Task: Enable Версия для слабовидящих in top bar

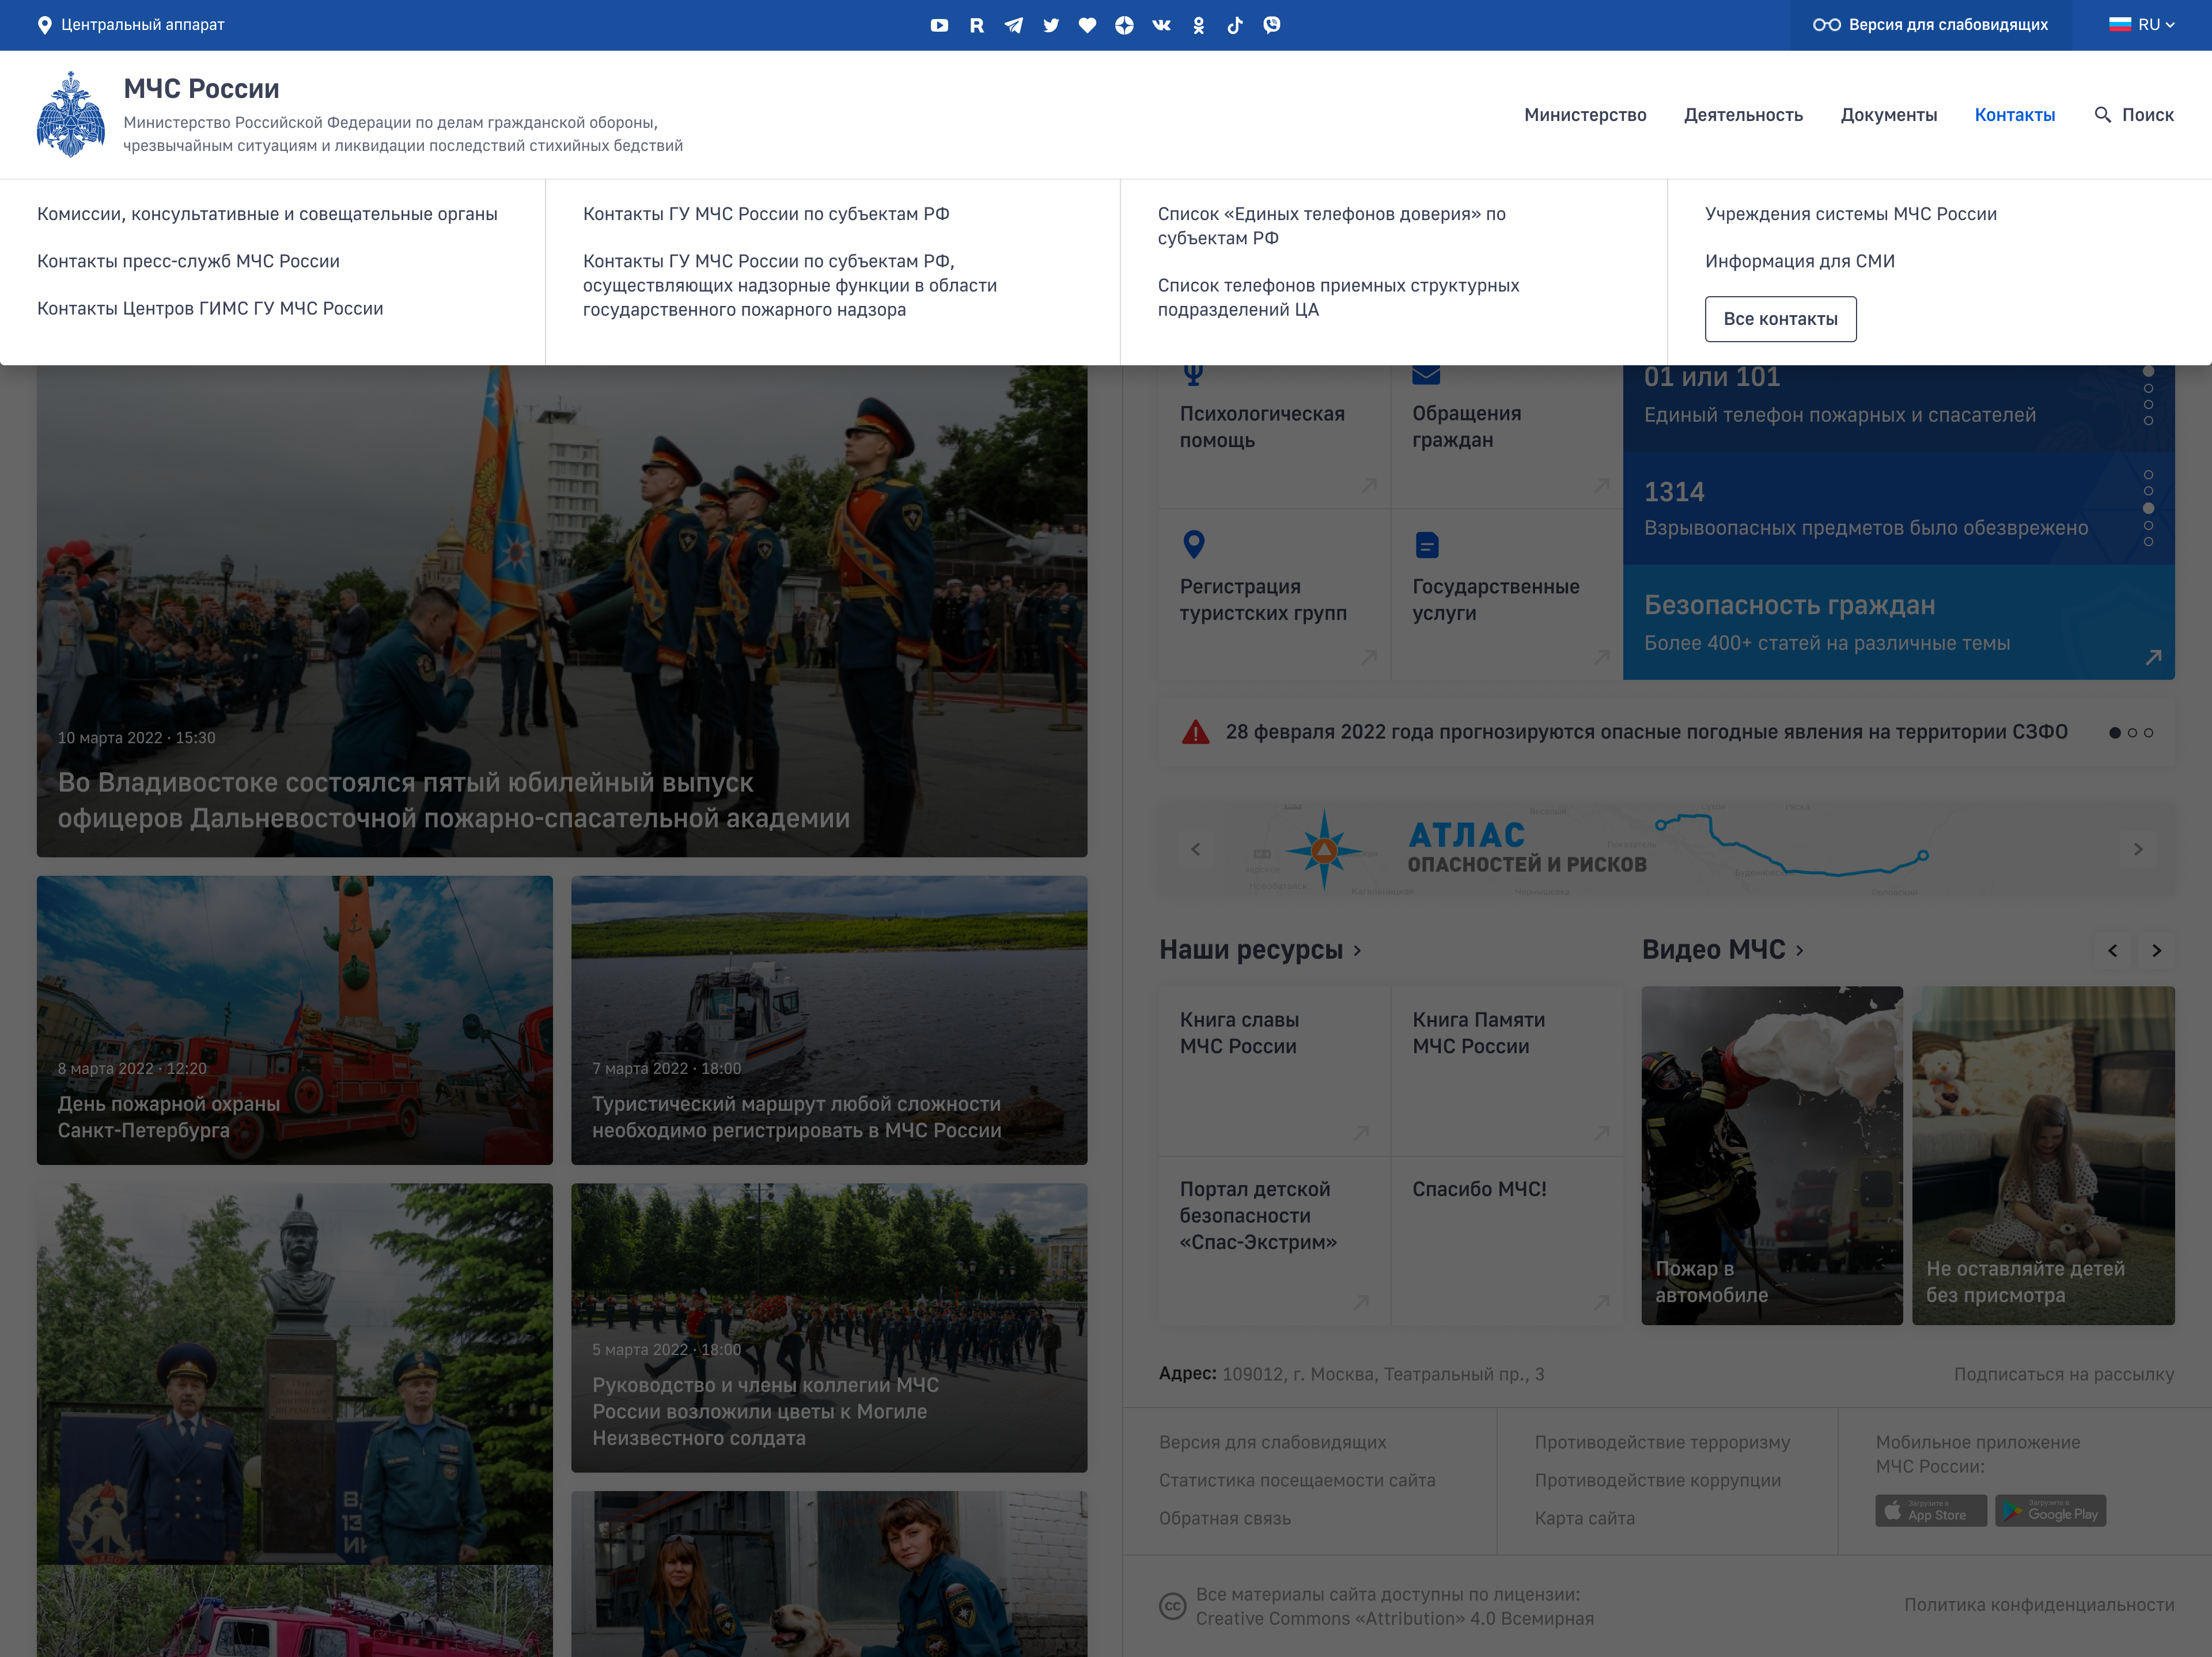Action: [1930, 25]
